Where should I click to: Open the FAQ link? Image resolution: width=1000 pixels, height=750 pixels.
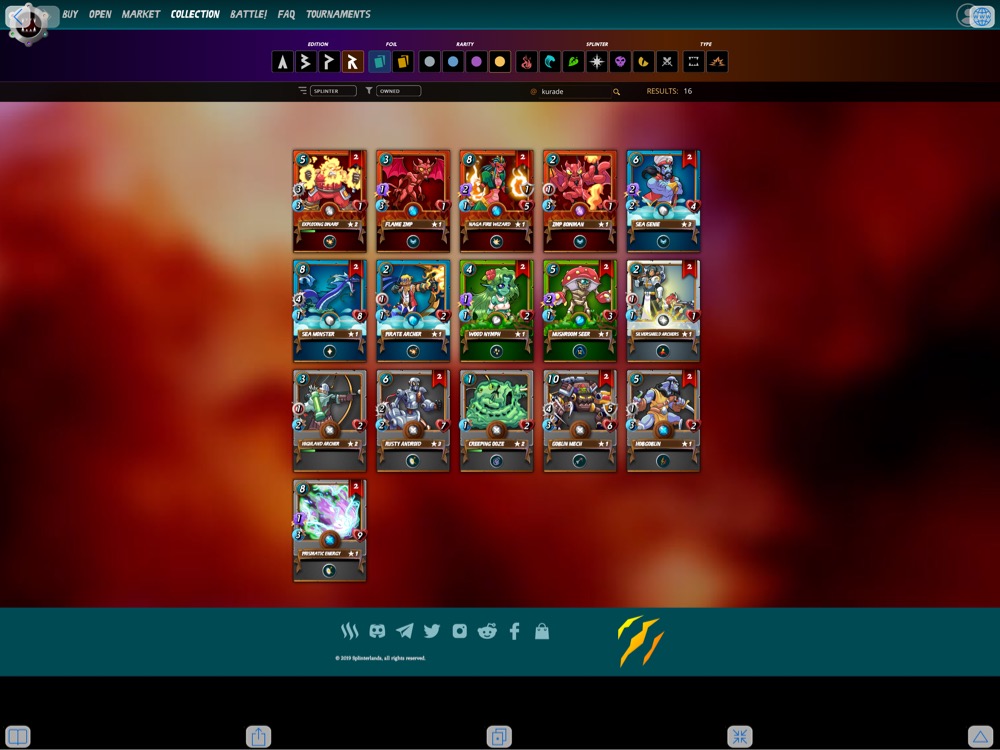(x=286, y=15)
